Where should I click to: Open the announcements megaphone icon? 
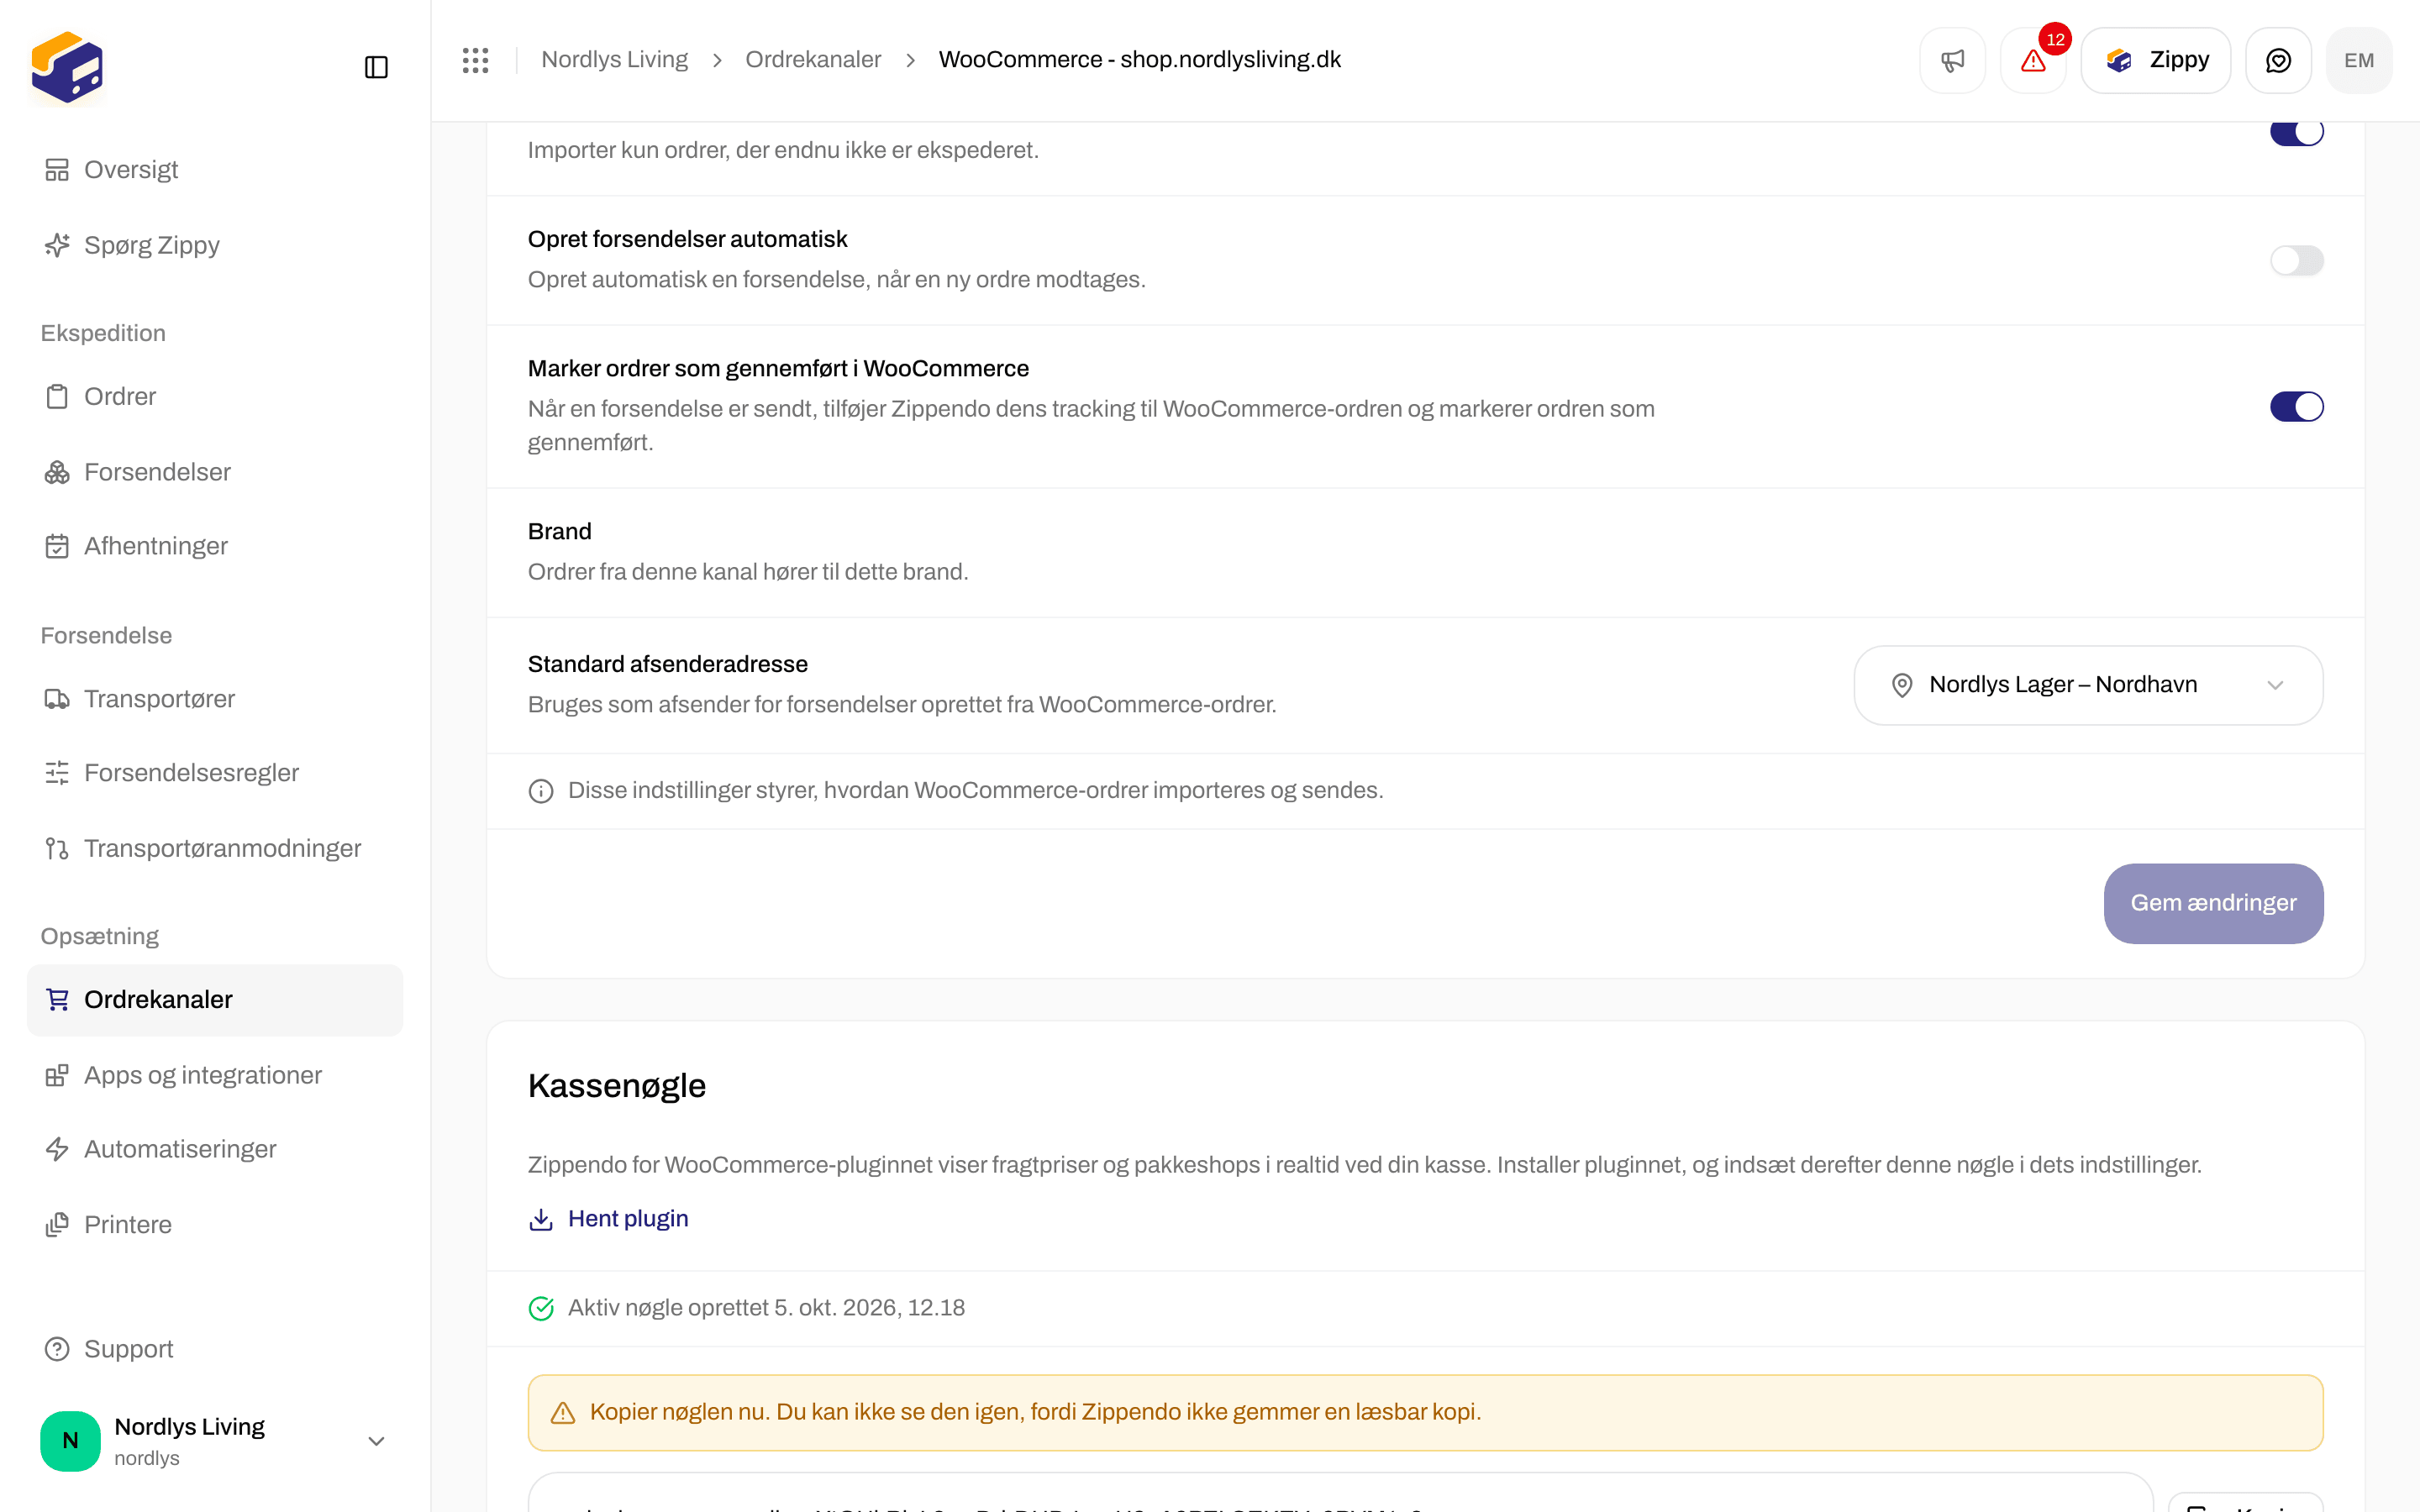(1952, 60)
